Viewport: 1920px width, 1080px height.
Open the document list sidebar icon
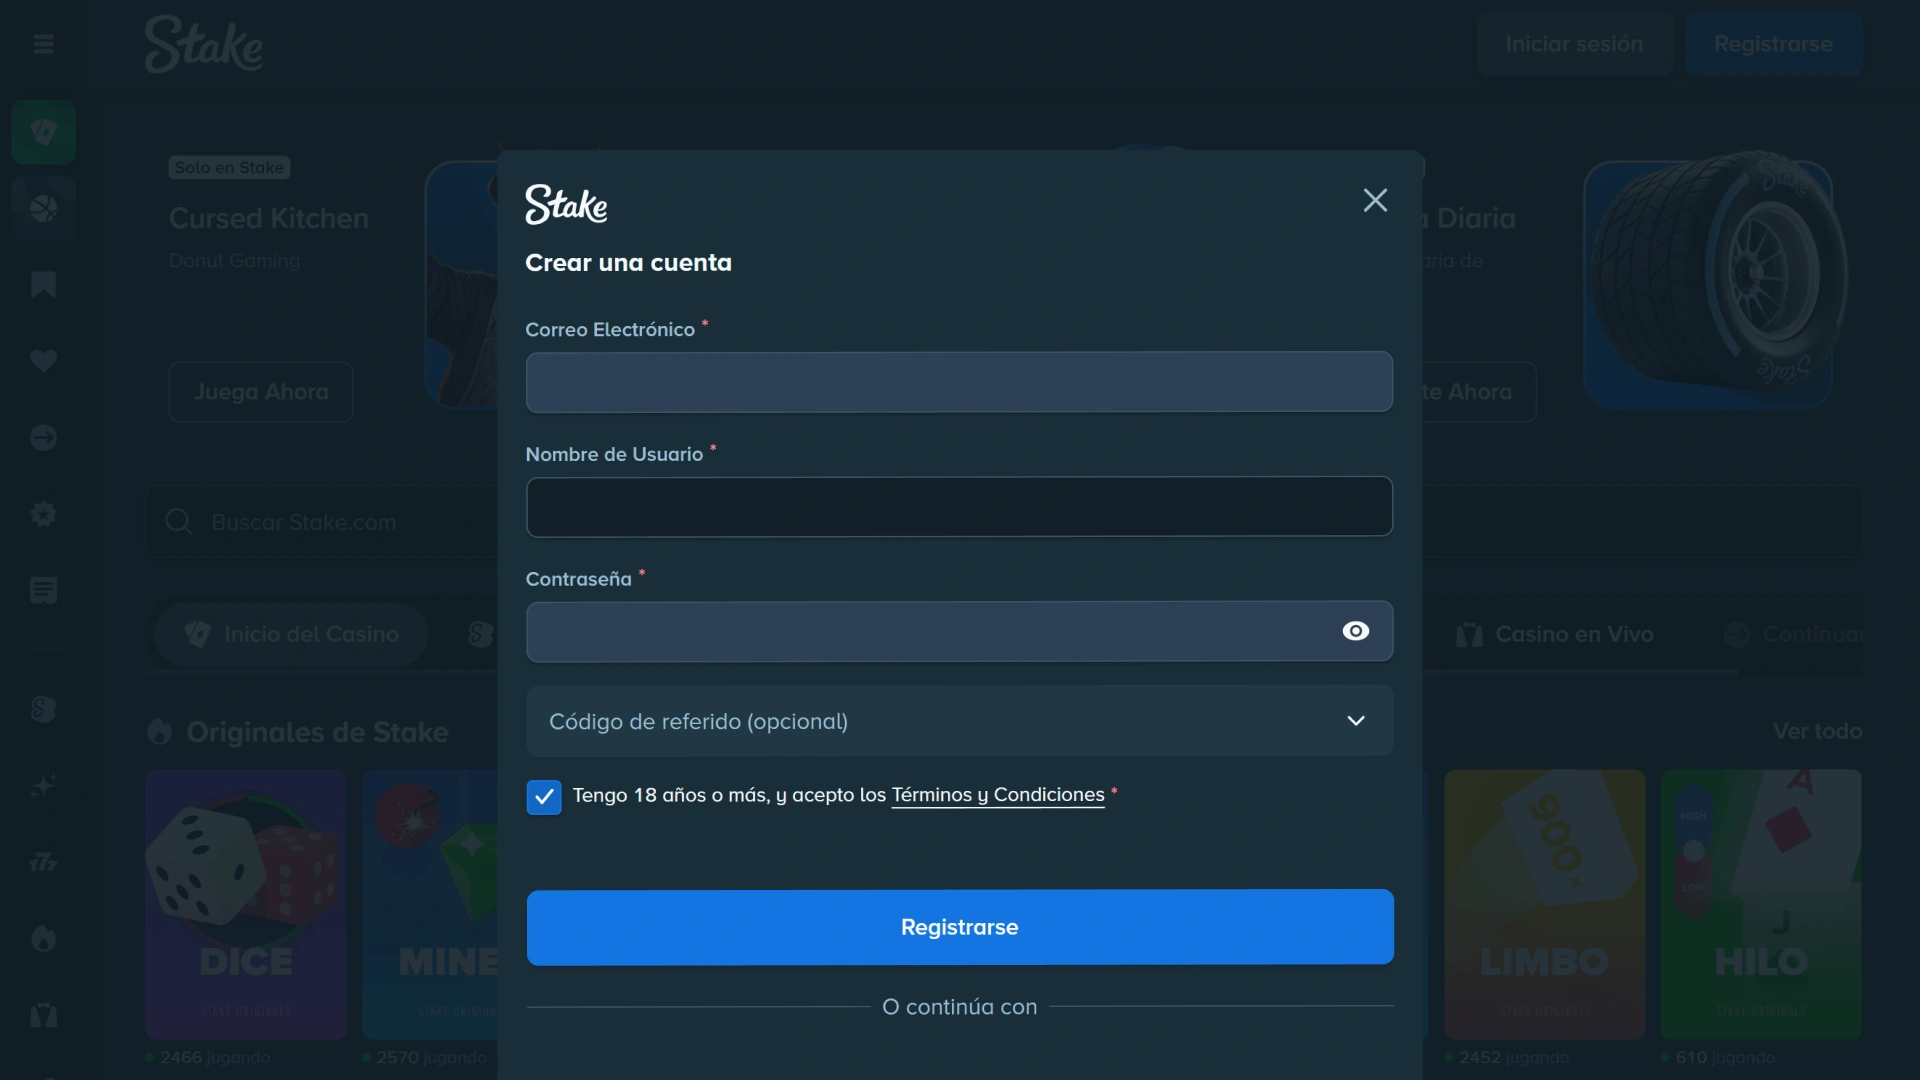point(43,590)
